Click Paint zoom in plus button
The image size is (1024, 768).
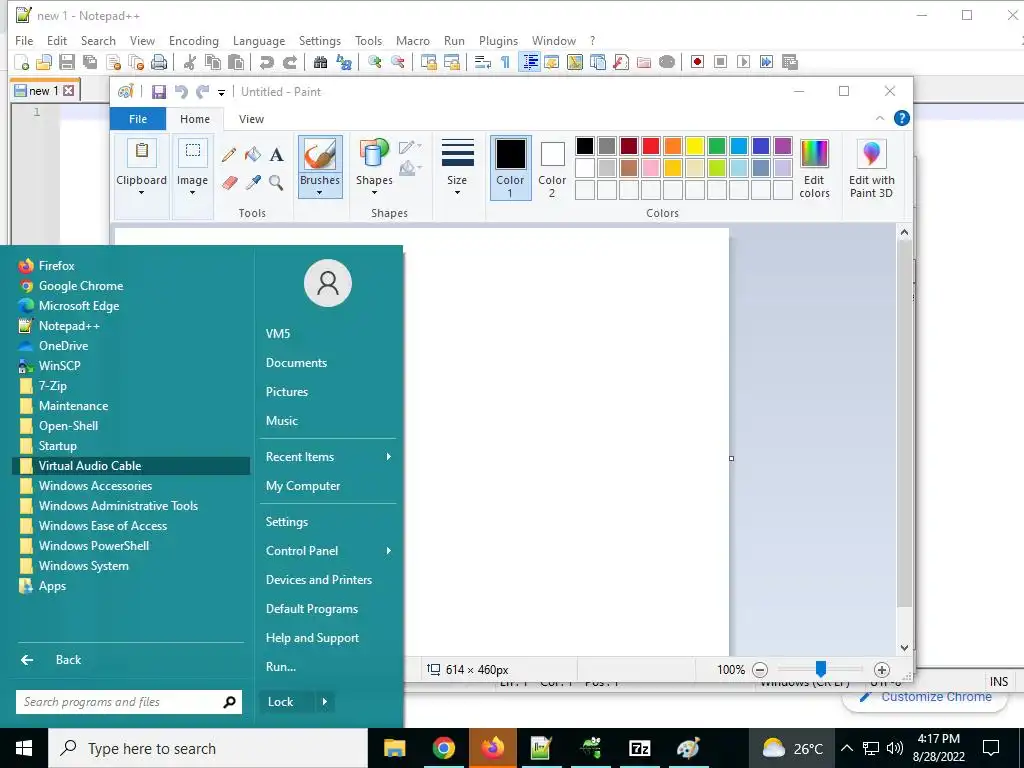tap(882, 669)
